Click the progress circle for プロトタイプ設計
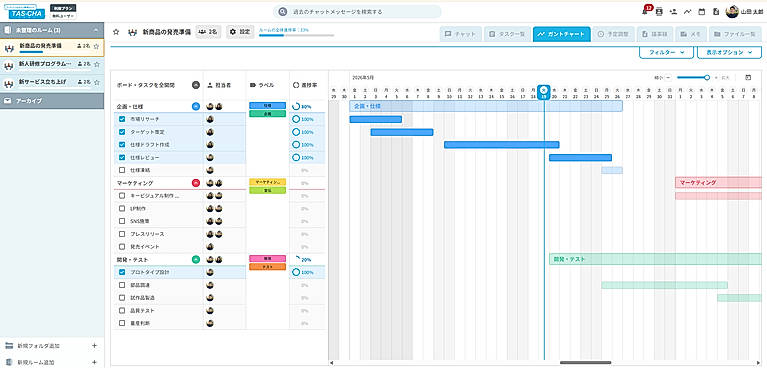 296,272
